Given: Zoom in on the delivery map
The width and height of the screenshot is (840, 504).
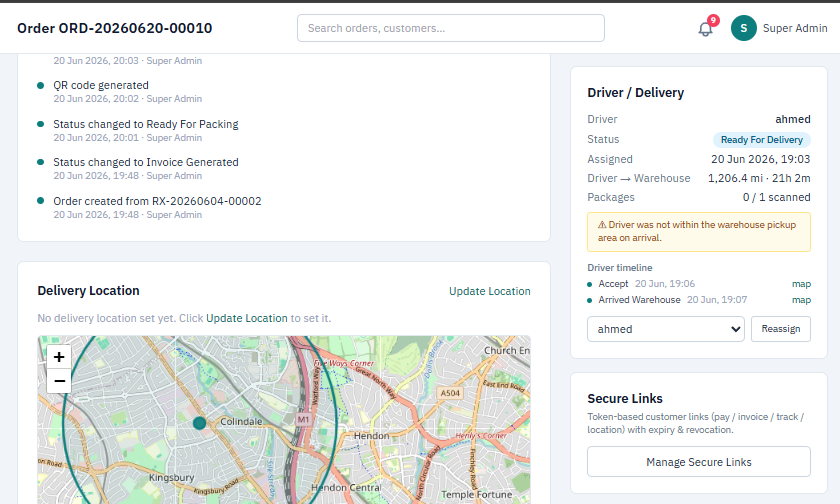Looking at the screenshot, I should point(59,357).
